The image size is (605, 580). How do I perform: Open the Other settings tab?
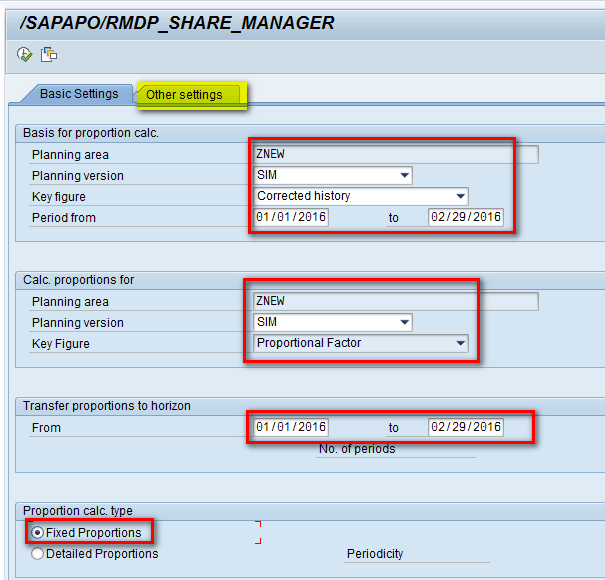tap(184, 95)
